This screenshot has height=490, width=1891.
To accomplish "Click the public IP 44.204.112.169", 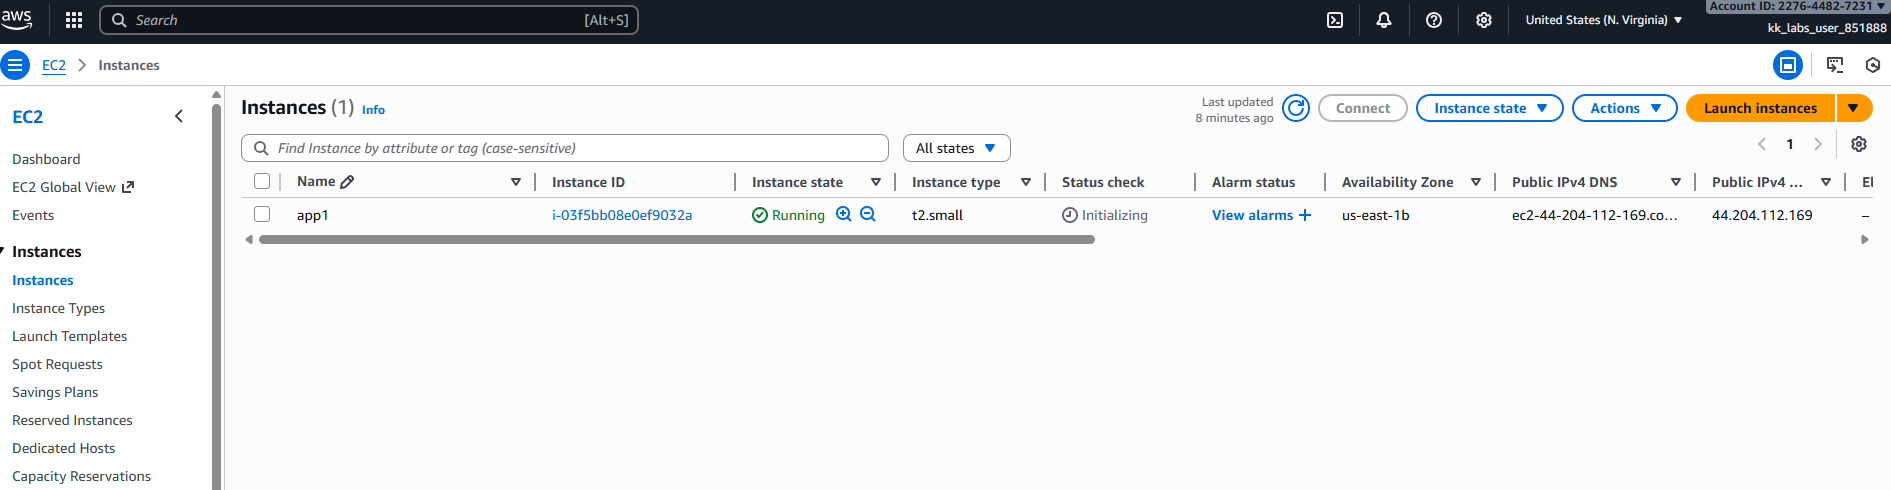I will pyautogui.click(x=1762, y=215).
